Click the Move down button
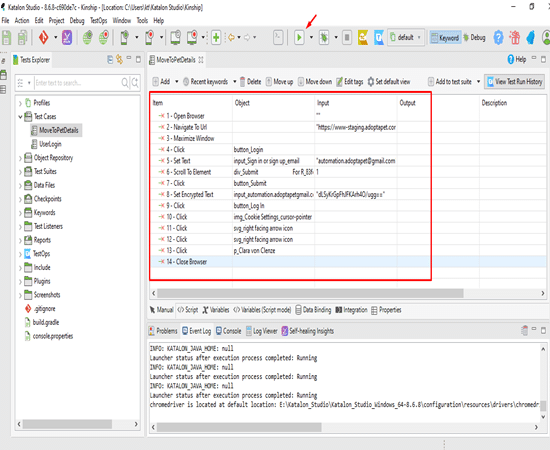Screen dimensions: 550x450 pos(315,82)
